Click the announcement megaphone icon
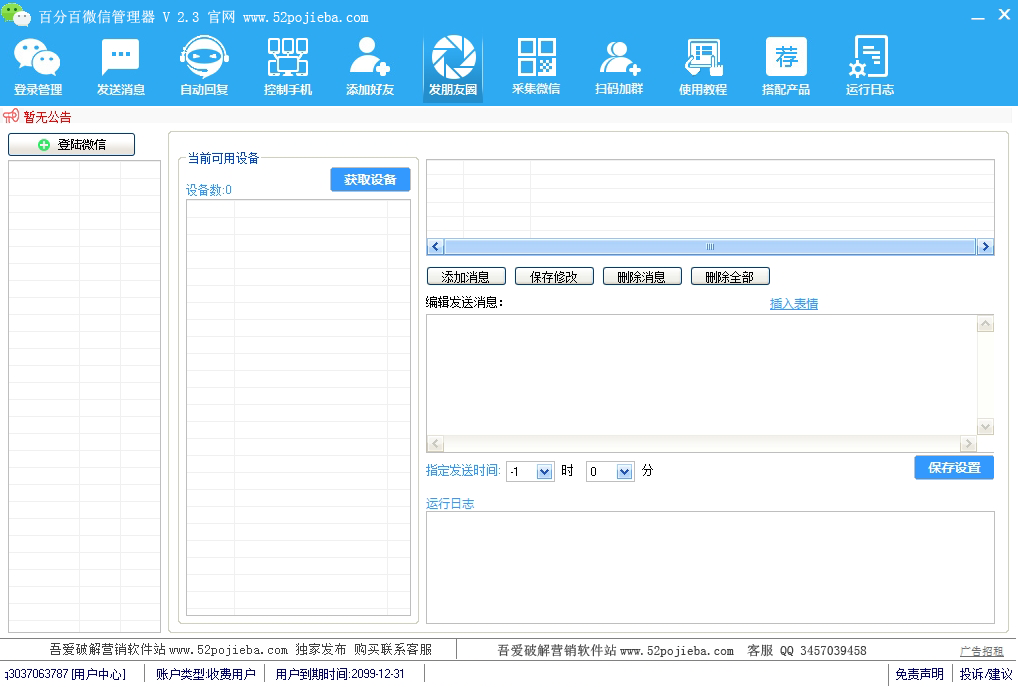The height and width of the screenshot is (687, 1018). pyautogui.click(x=10, y=117)
